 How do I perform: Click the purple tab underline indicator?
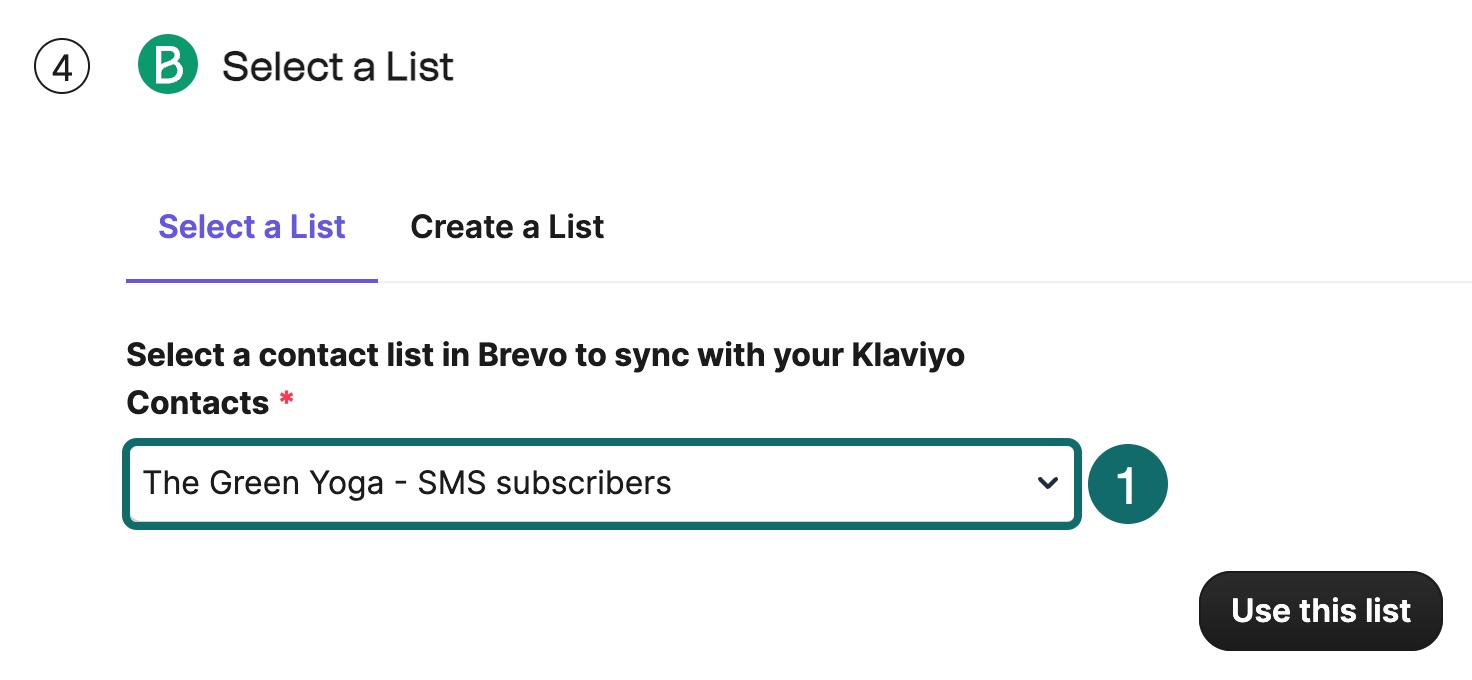(x=251, y=283)
